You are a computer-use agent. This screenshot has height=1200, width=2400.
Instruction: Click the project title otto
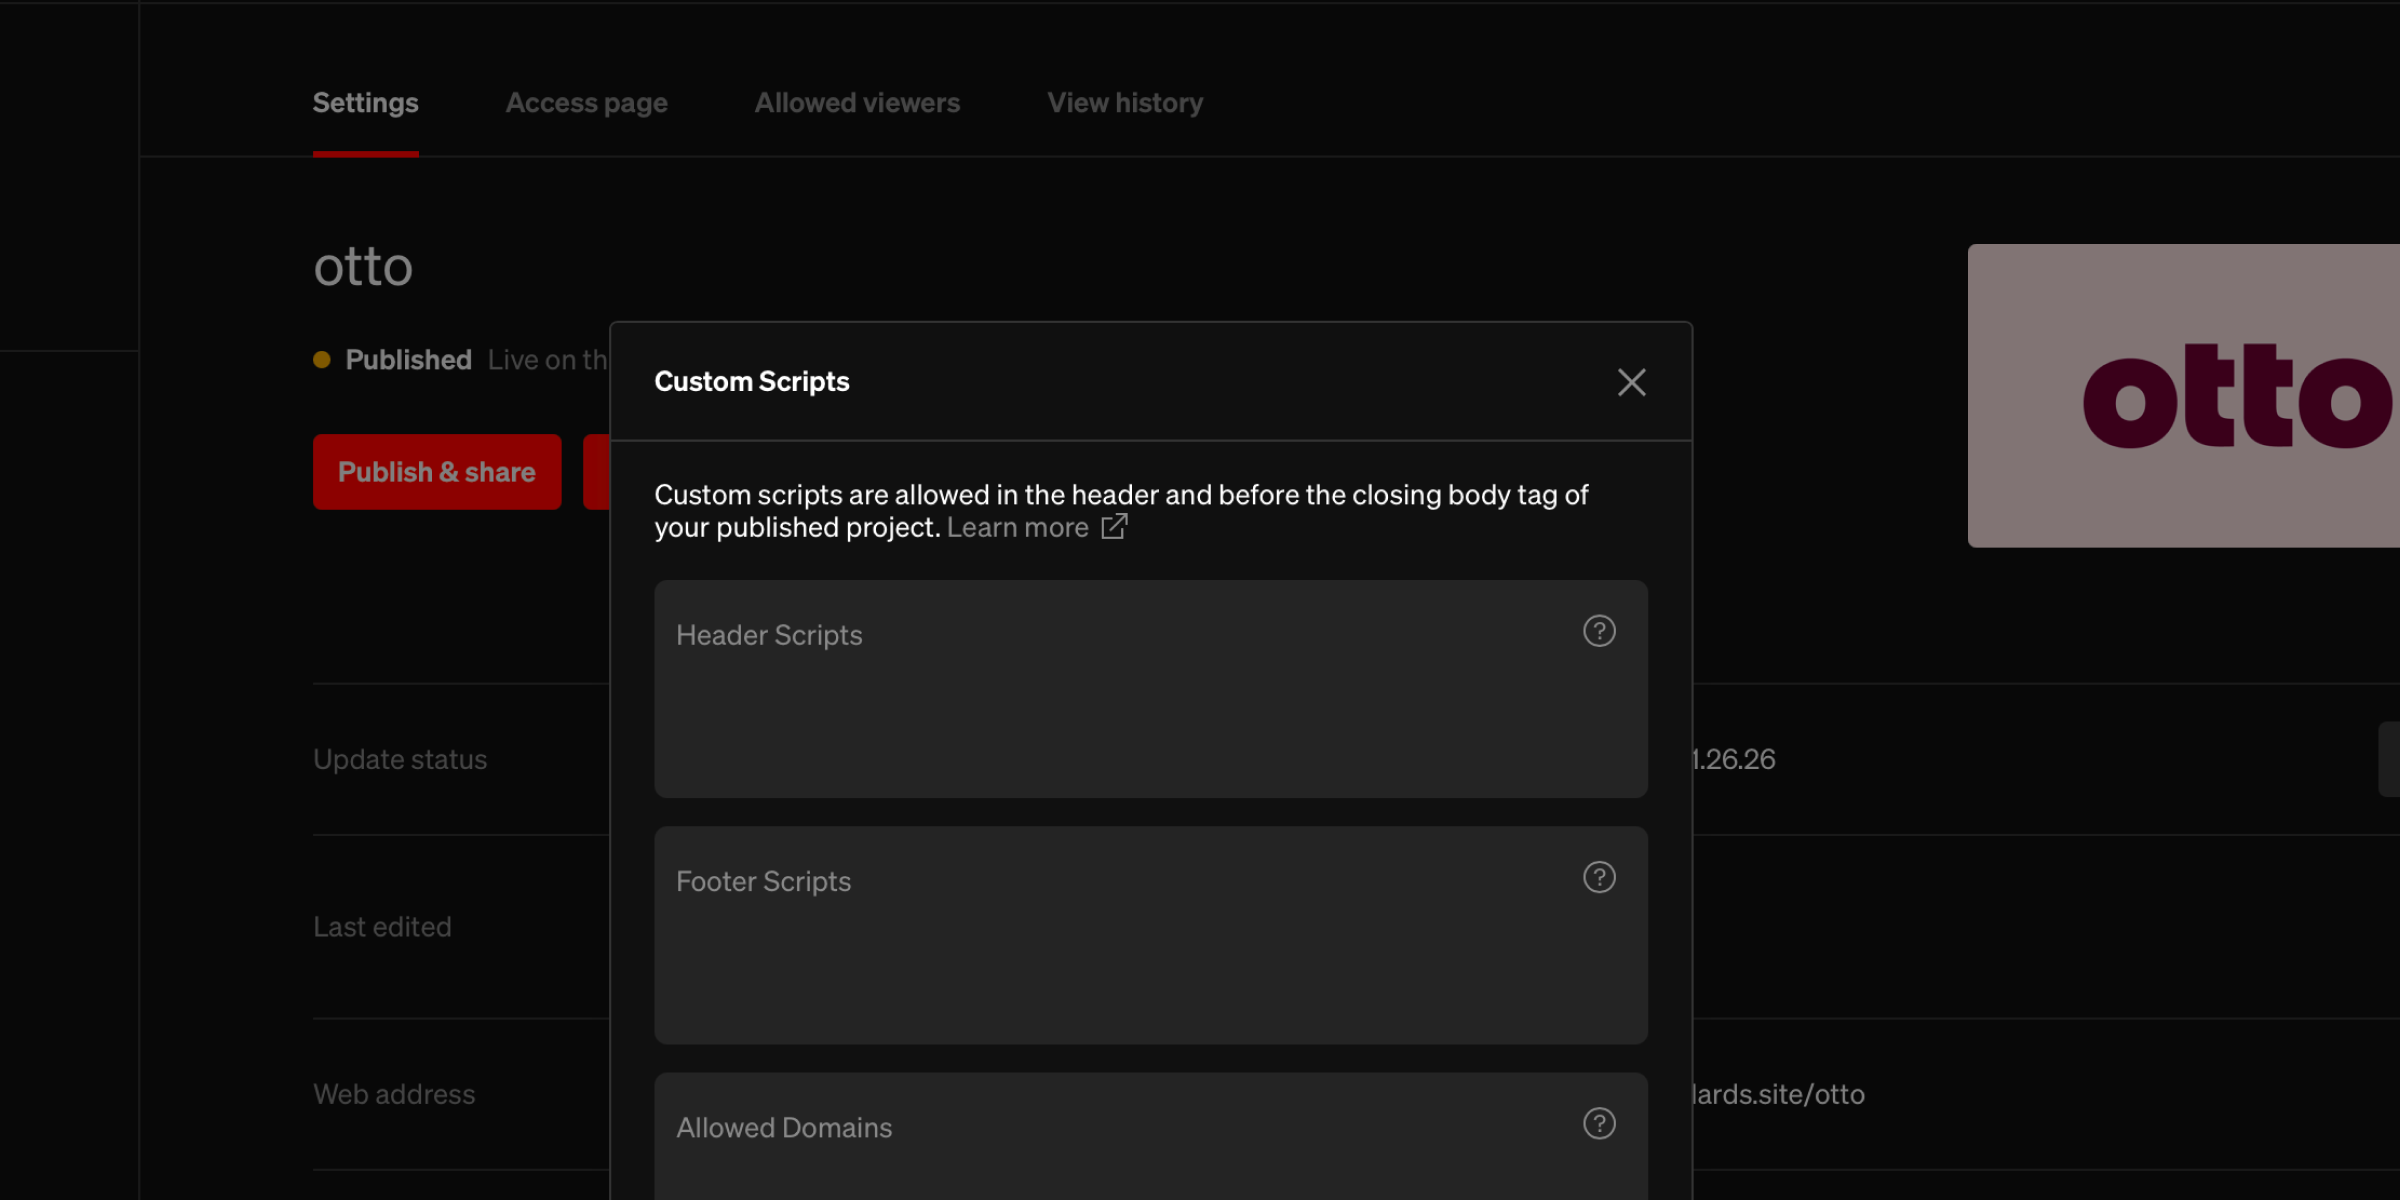(363, 265)
